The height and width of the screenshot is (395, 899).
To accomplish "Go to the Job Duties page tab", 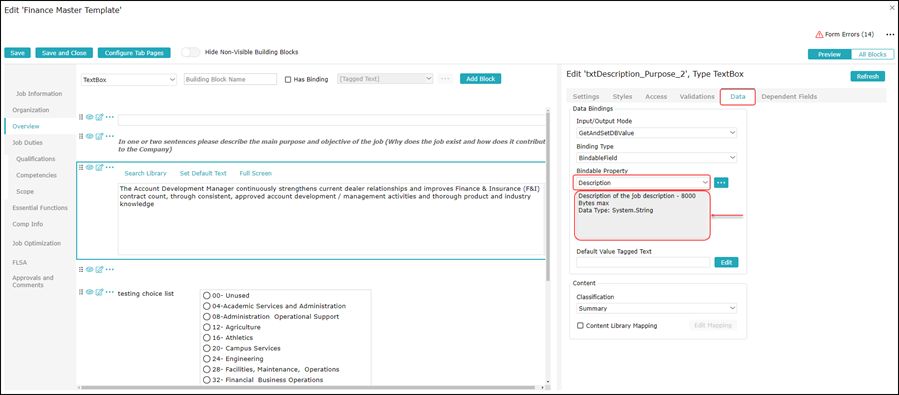I will 28,142.
